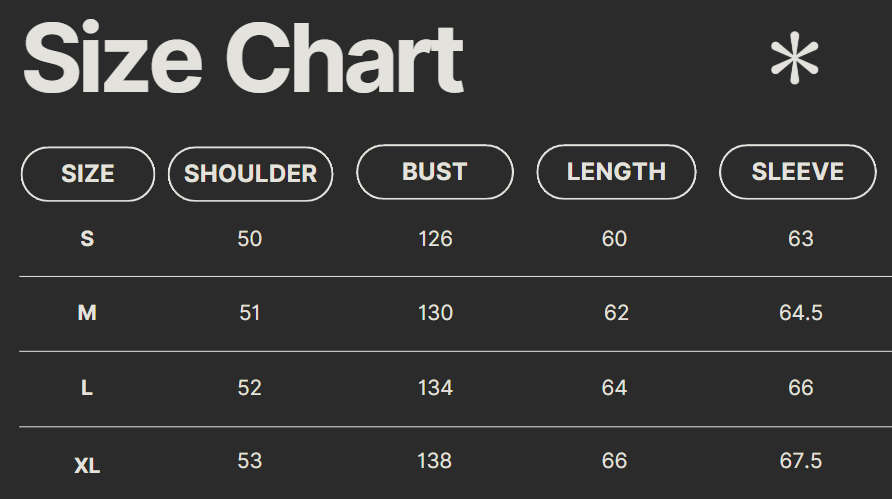Click the bust value 138
Viewport: 892px width, 499px height.
[x=435, y=461]
